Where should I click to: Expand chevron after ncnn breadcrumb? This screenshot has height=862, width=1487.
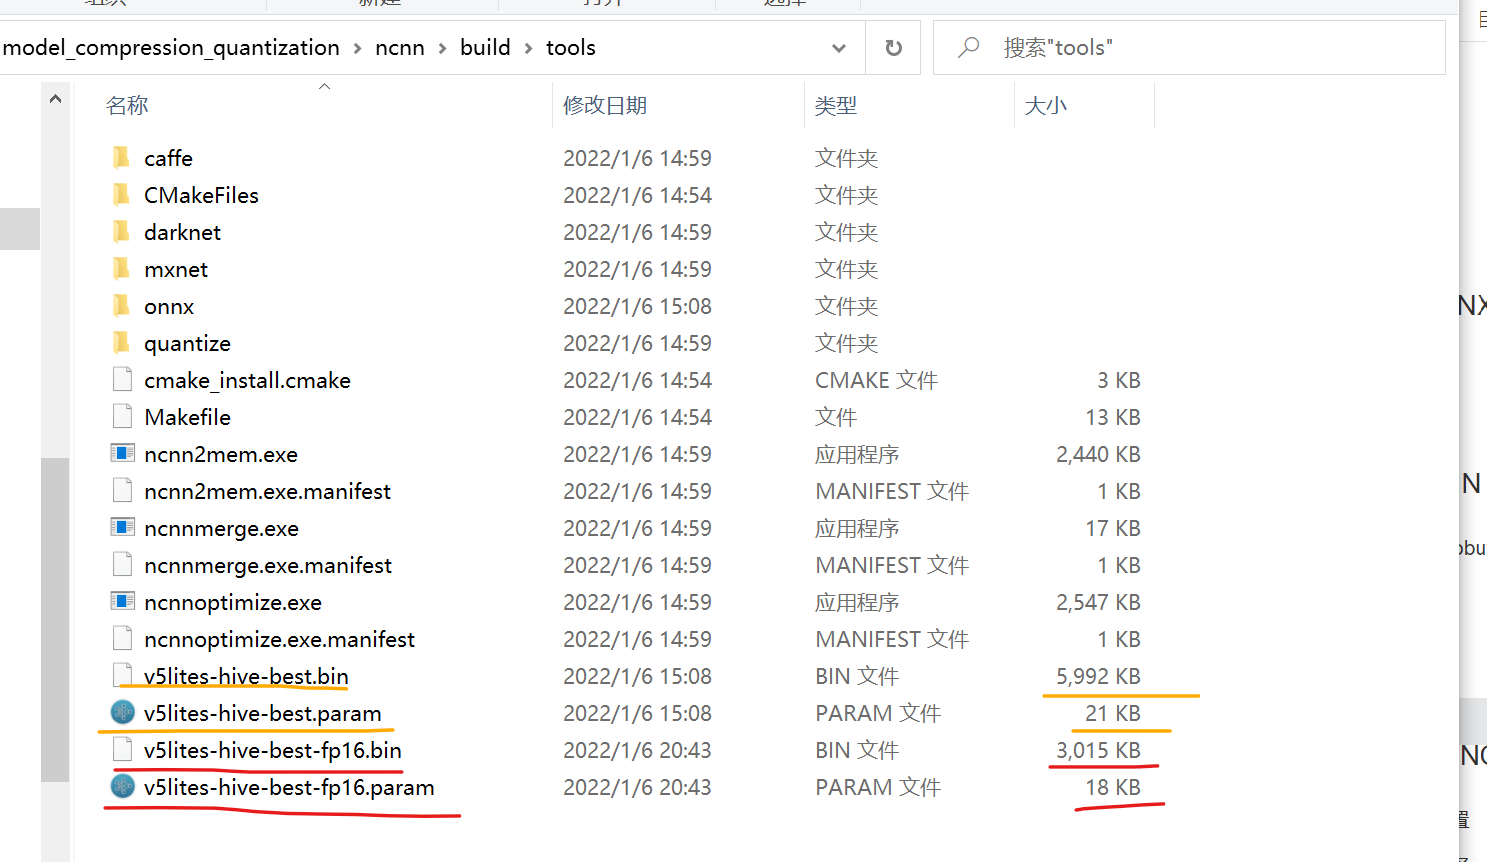click(x=442, y=48)
